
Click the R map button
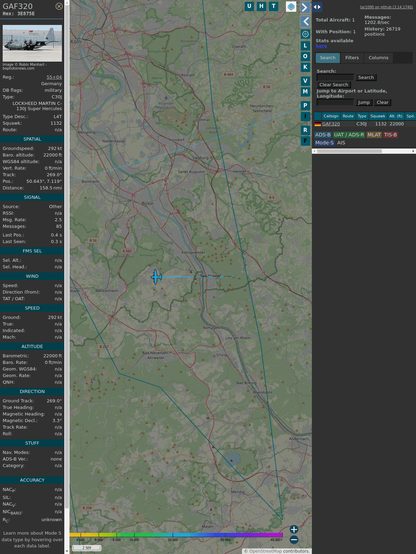click(305, 130)
